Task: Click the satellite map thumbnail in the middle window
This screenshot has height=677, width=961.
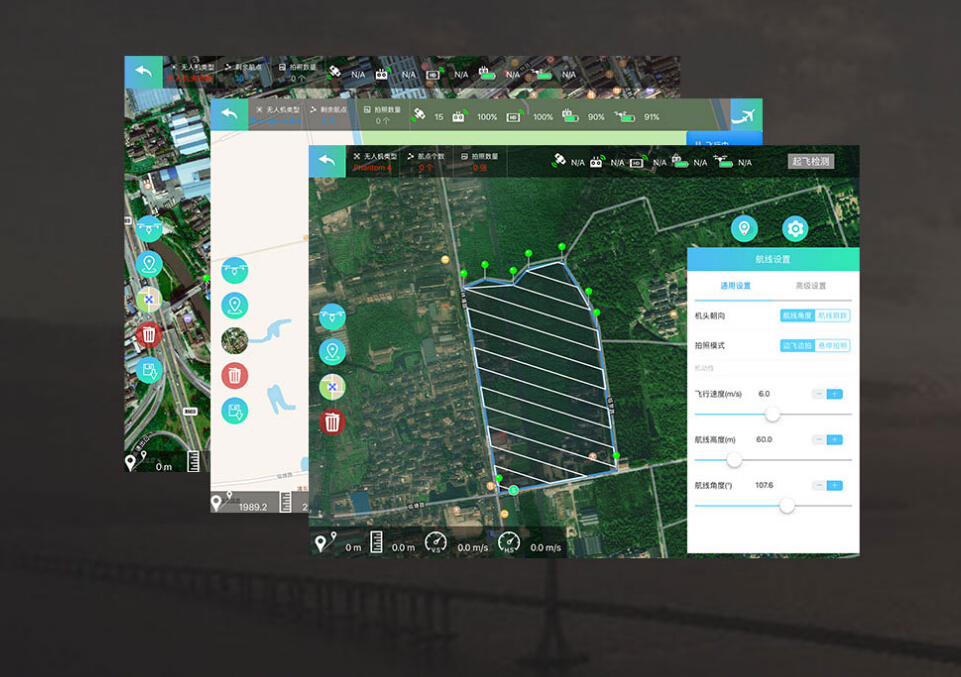Action: (235, 340)
